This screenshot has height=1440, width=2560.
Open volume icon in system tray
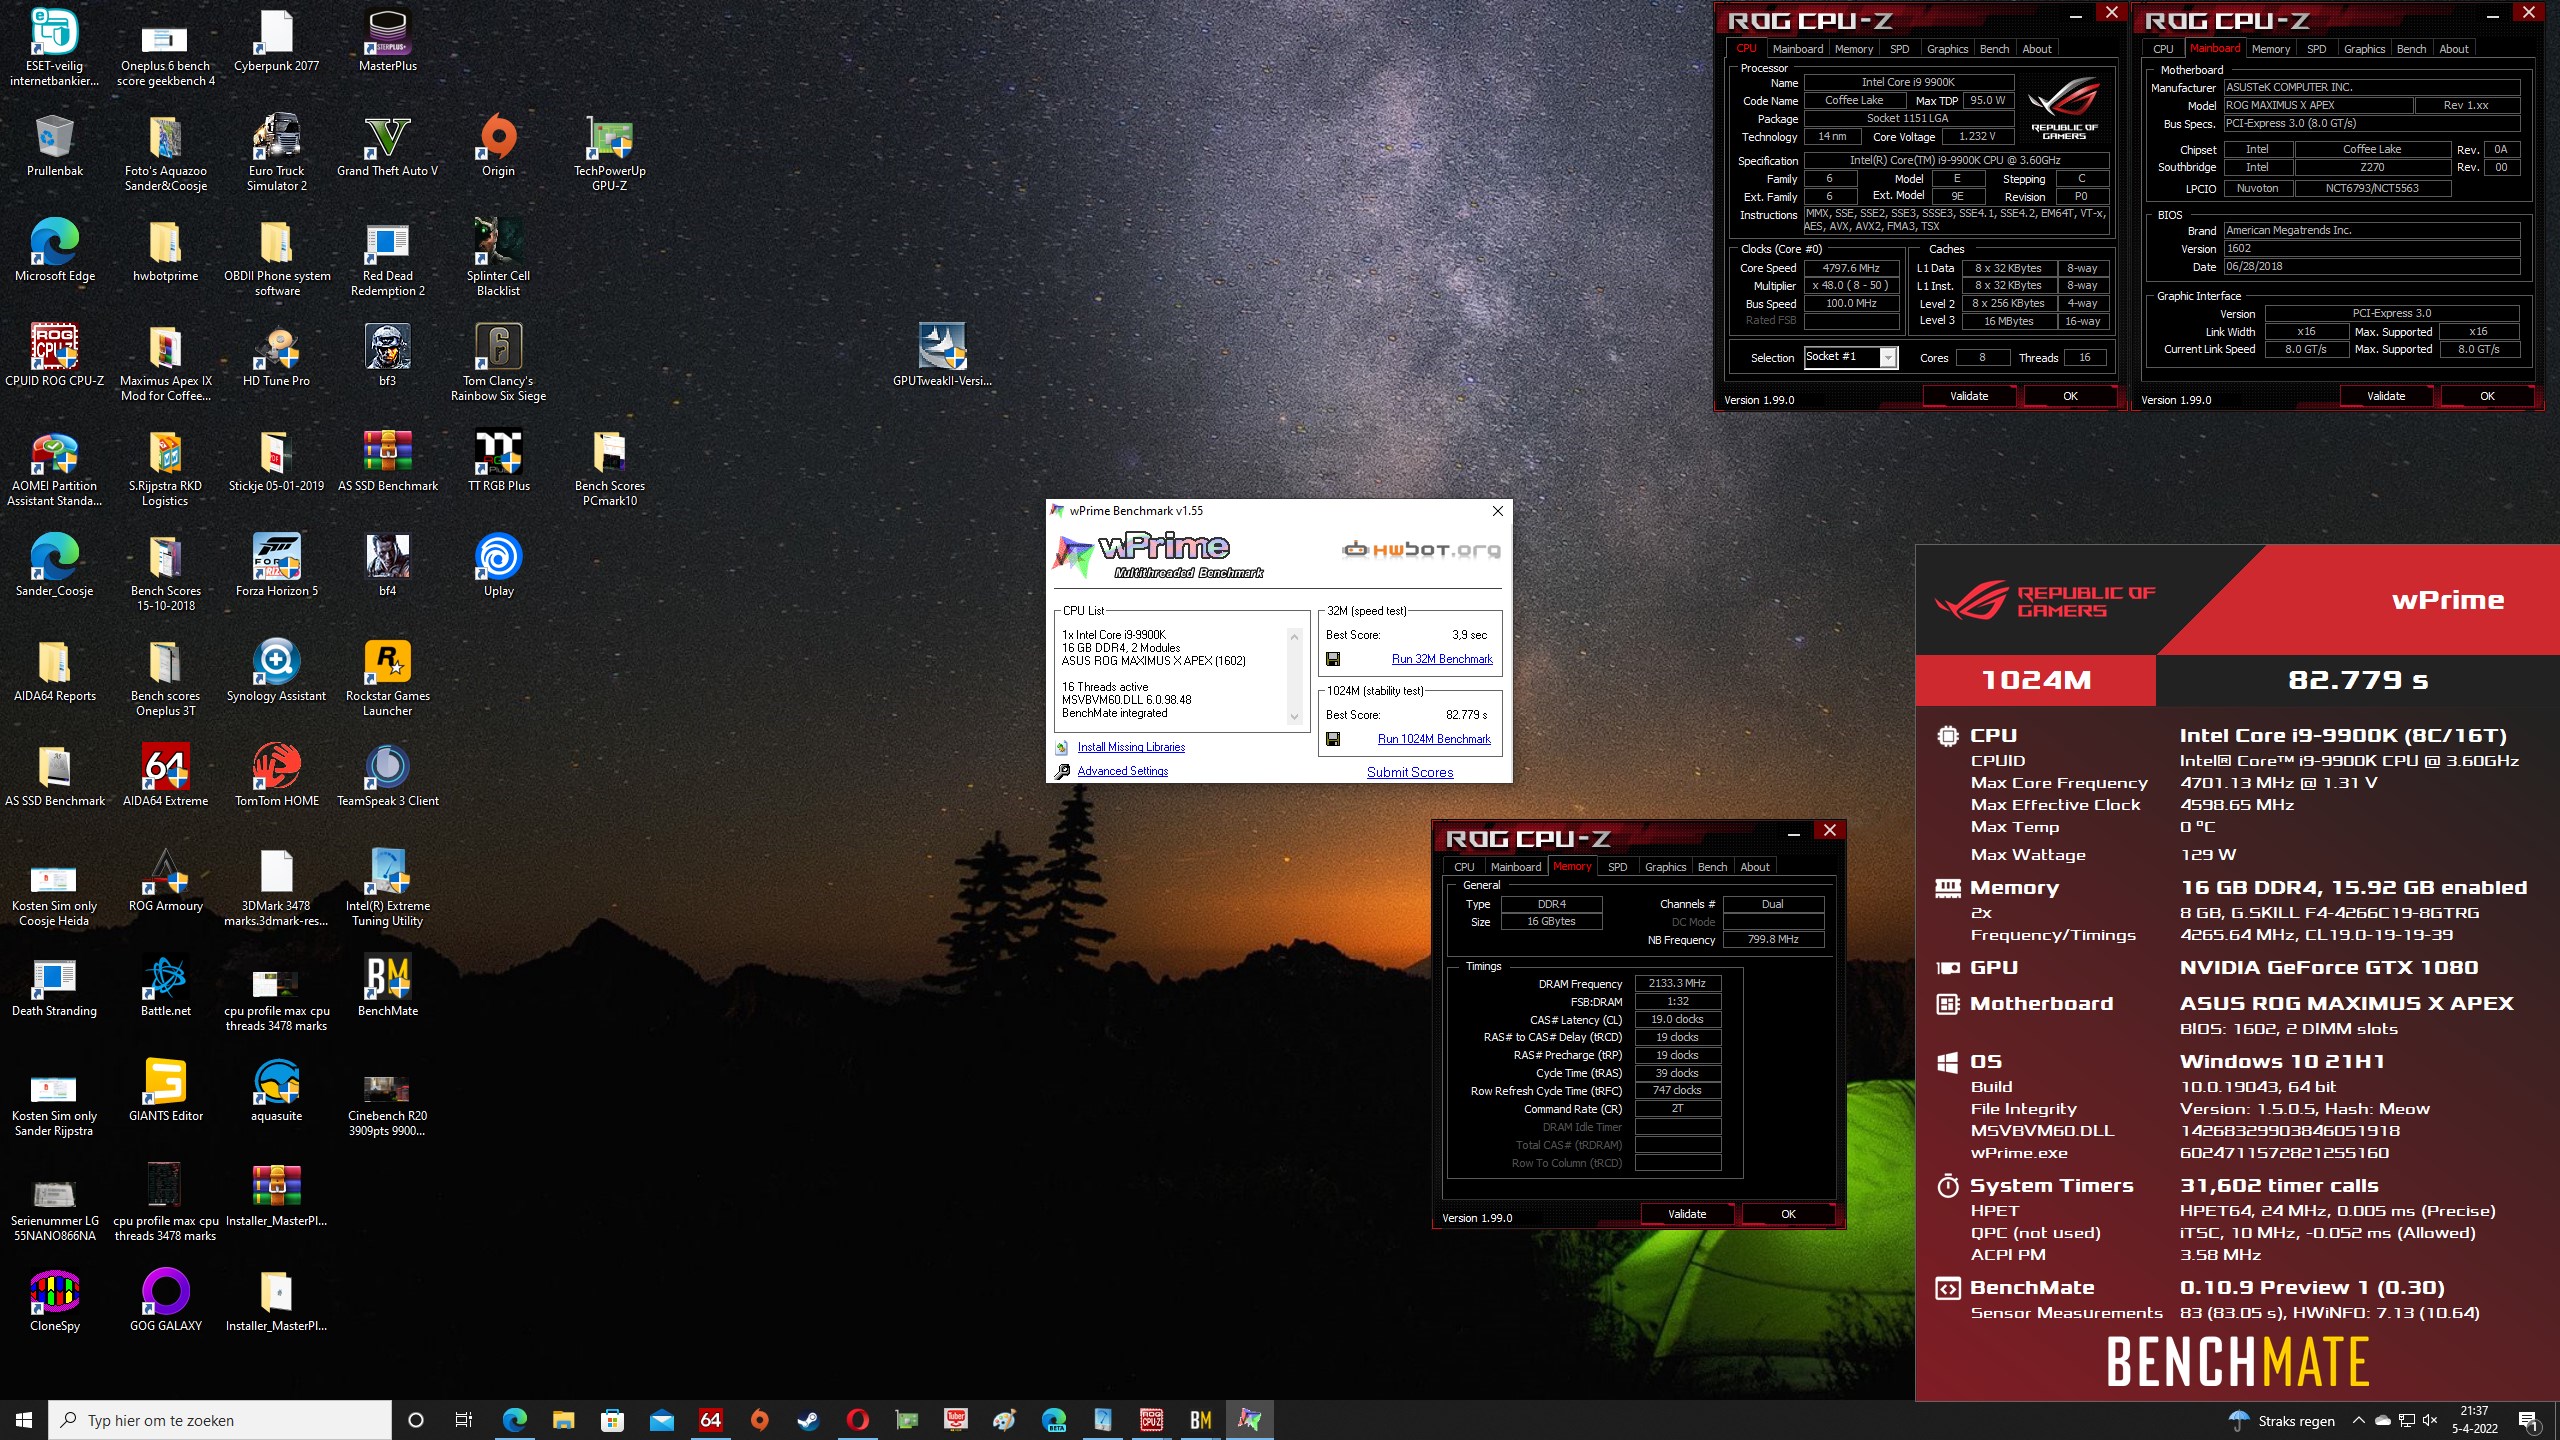(2431, 1420)
